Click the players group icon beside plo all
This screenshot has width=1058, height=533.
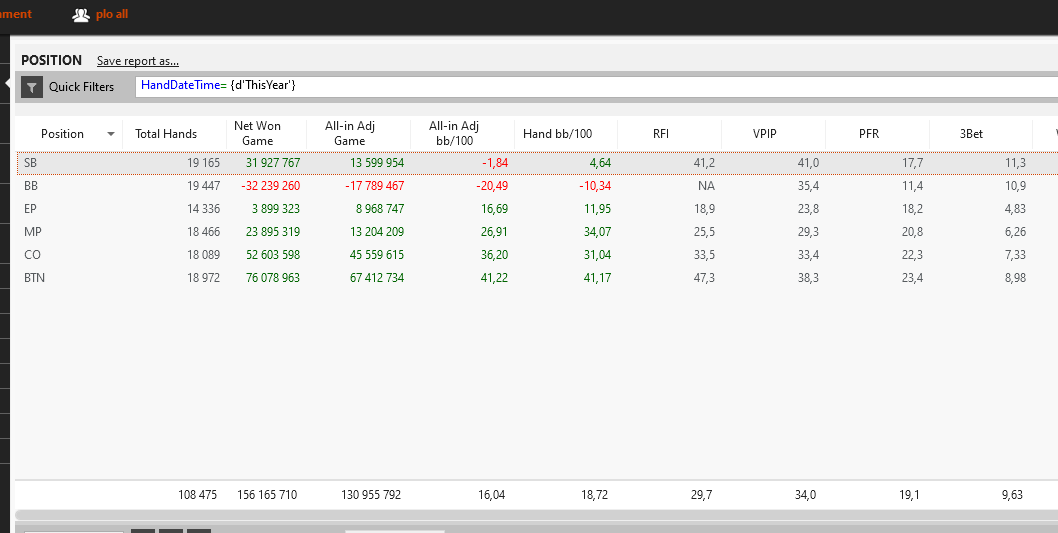[81, 15]
